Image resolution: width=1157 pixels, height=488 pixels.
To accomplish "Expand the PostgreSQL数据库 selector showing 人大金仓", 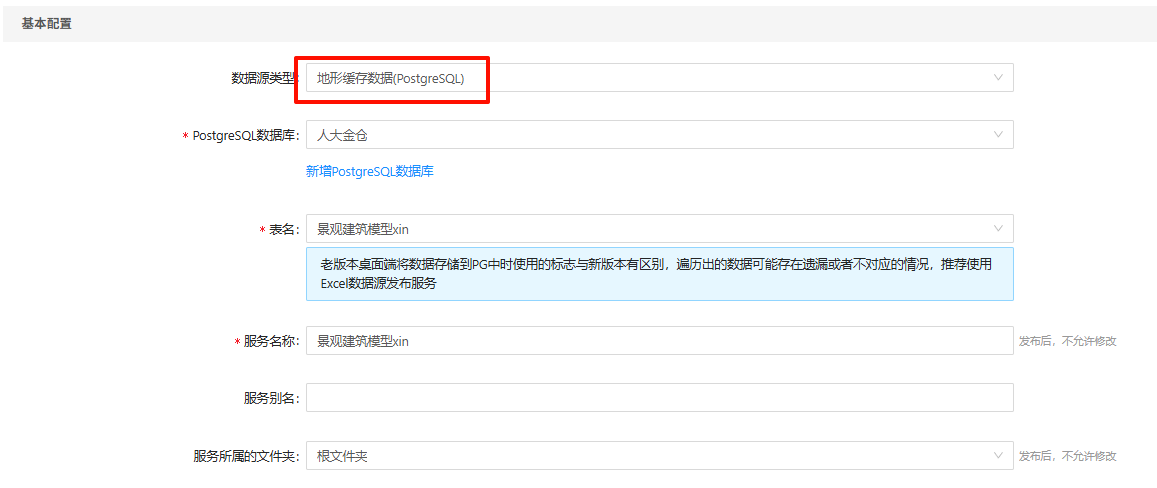I will [650, 135].
